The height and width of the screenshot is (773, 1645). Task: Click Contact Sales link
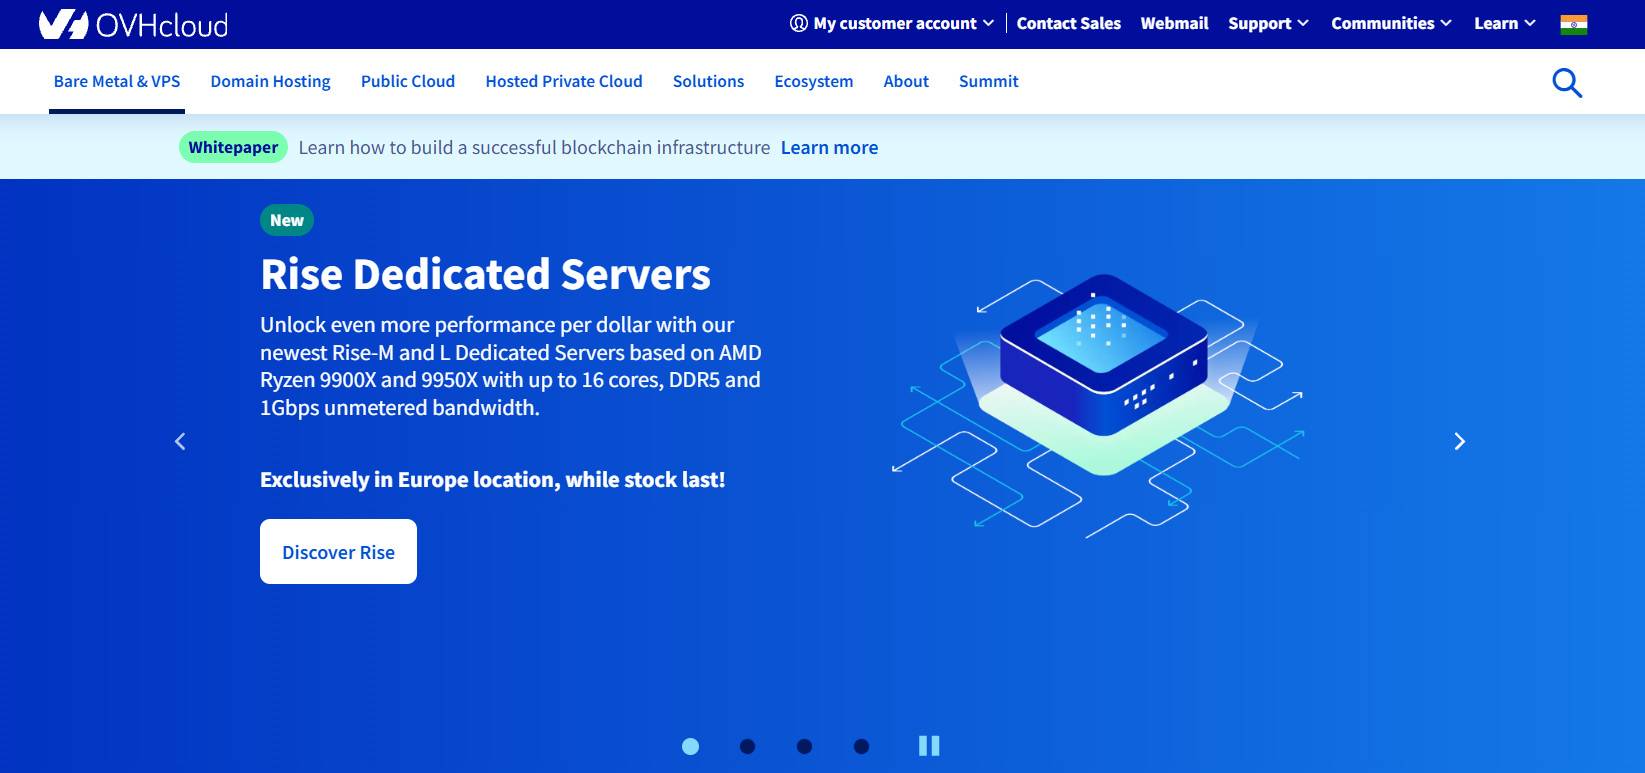click(1069, 23)
